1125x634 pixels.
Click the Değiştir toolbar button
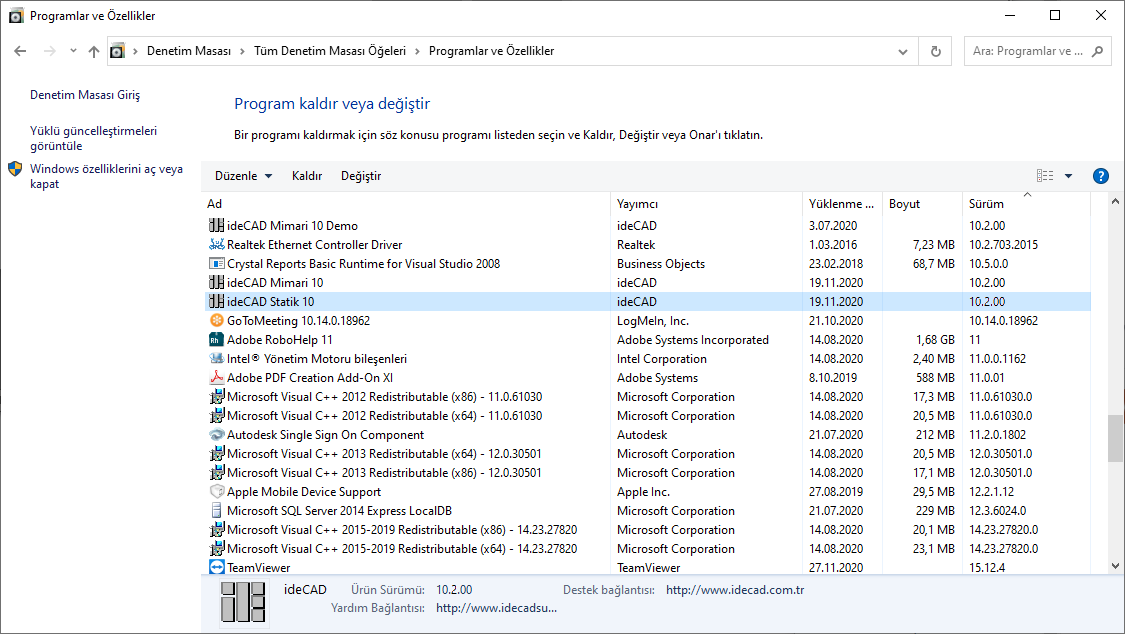point(360,176)
